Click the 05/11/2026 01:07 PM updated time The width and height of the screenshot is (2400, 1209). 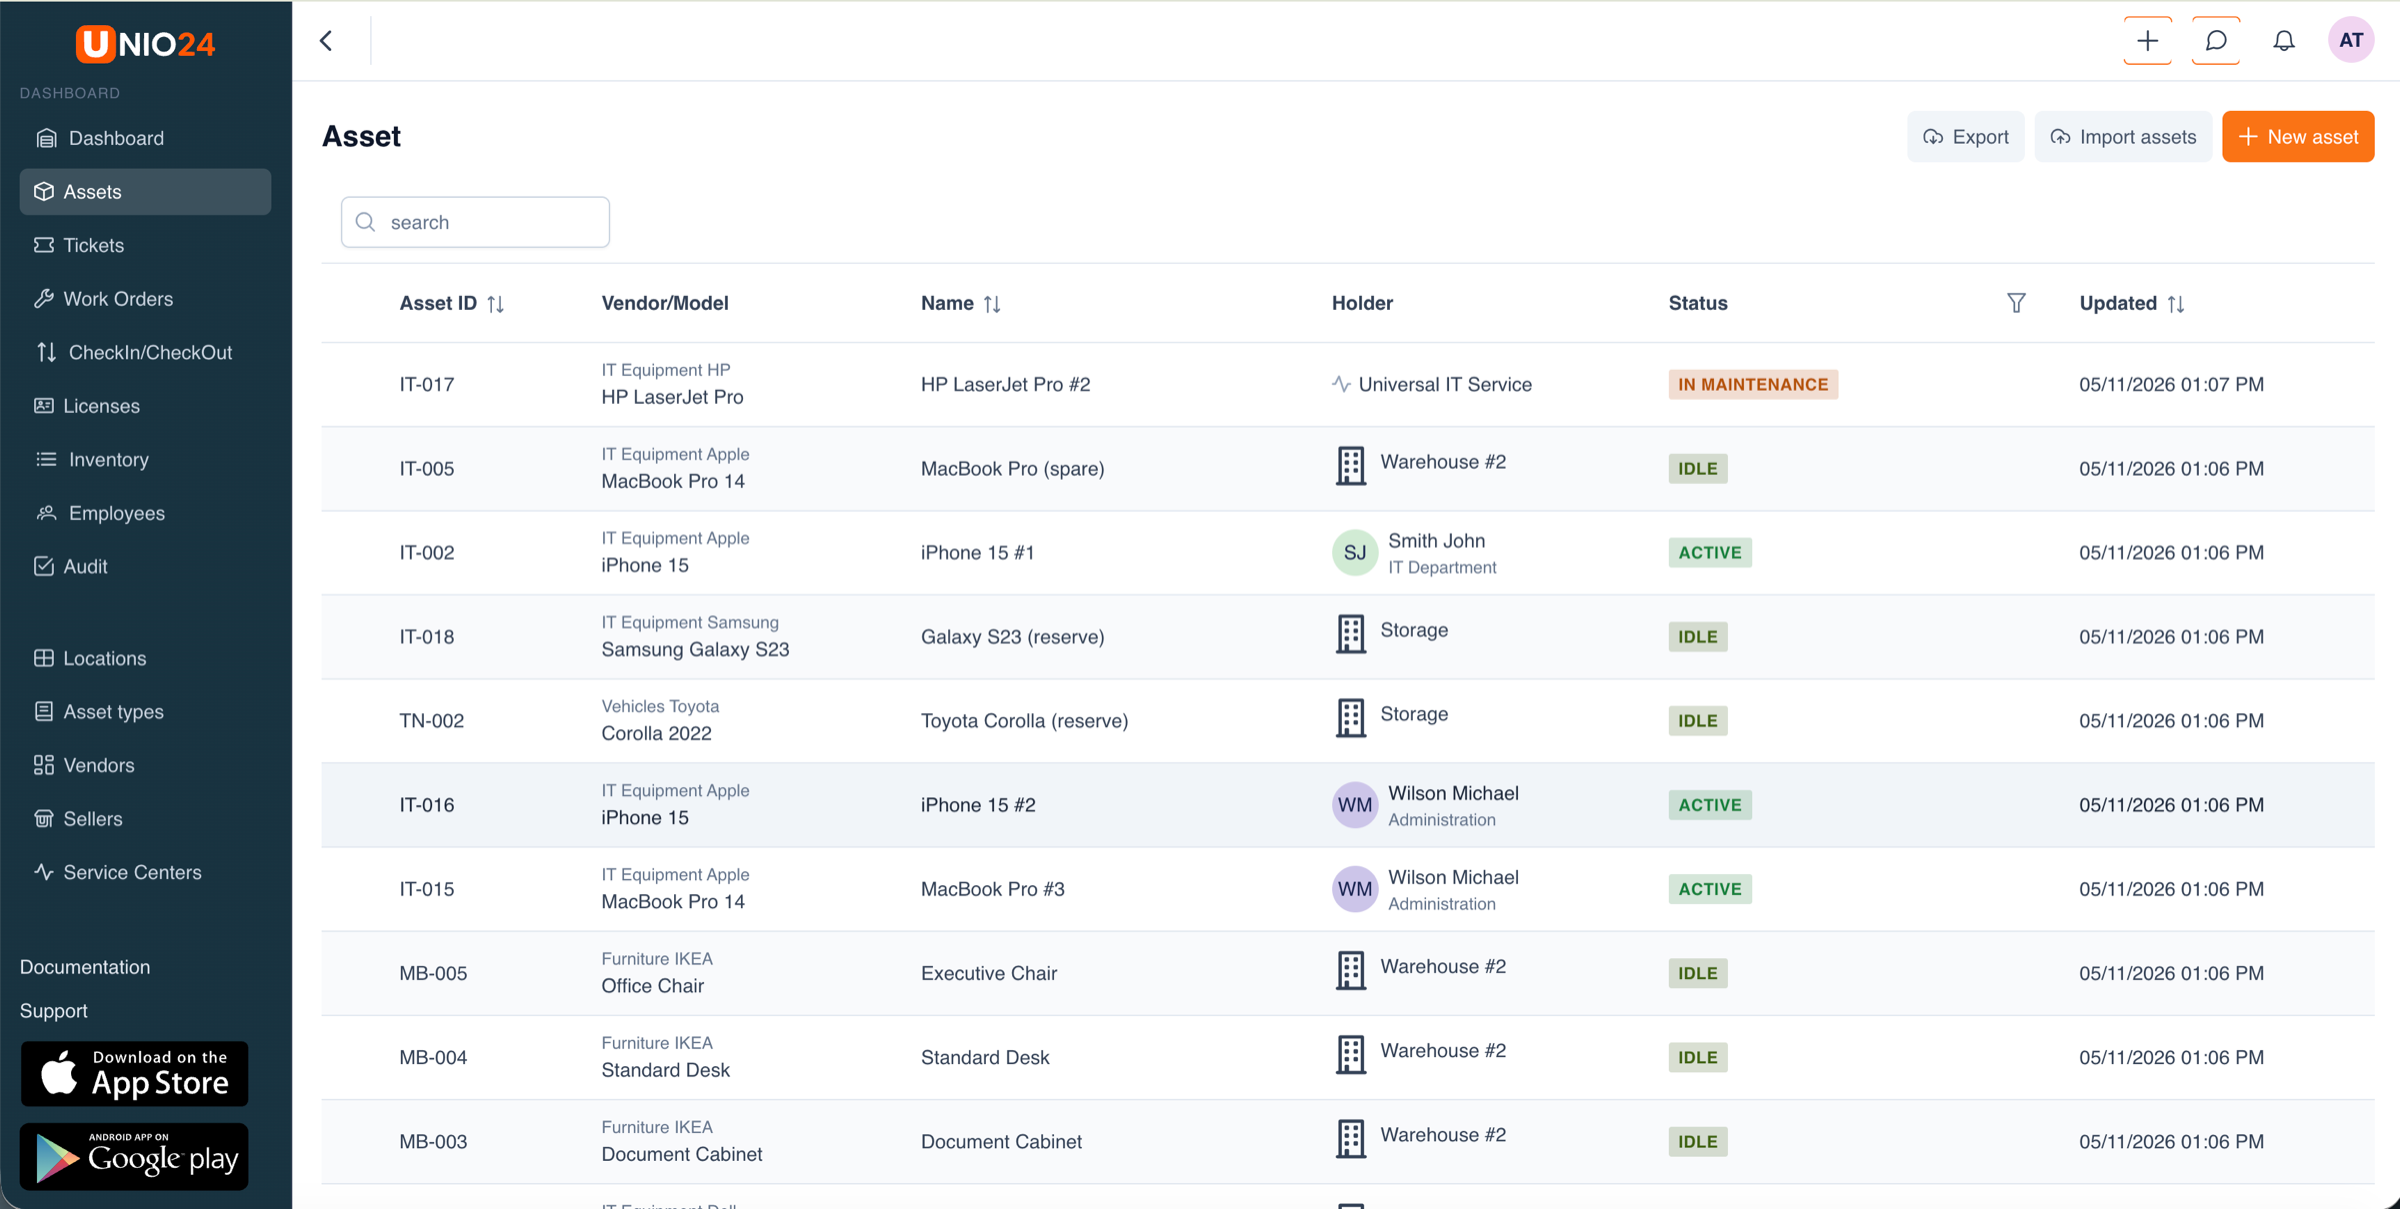(x=2171, y=385)
